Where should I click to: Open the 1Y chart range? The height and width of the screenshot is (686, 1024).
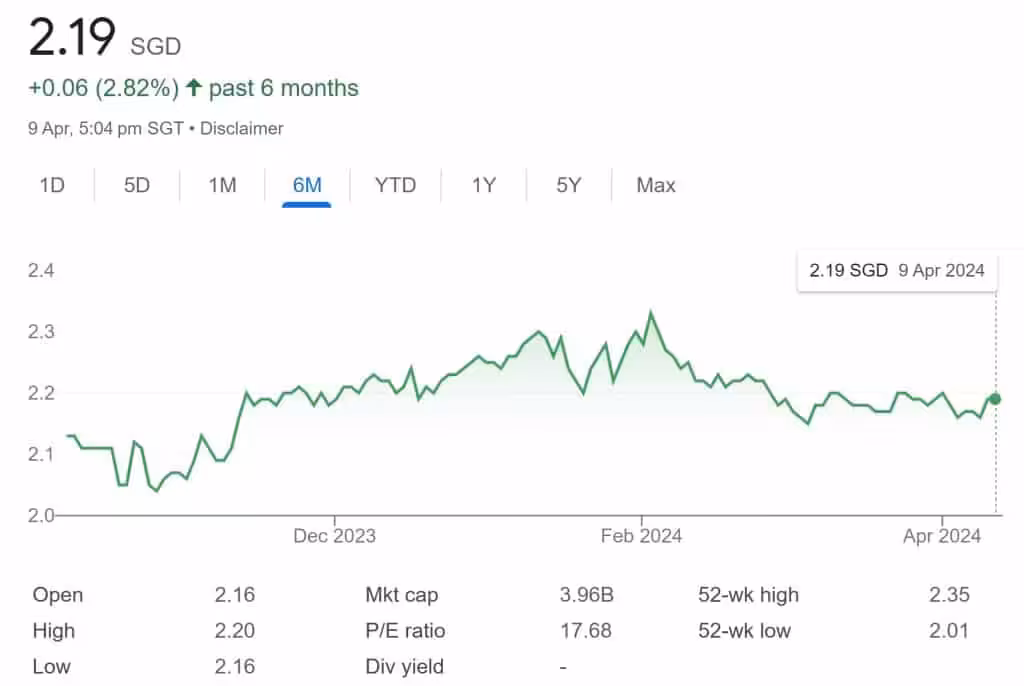[x=484, y=186]
